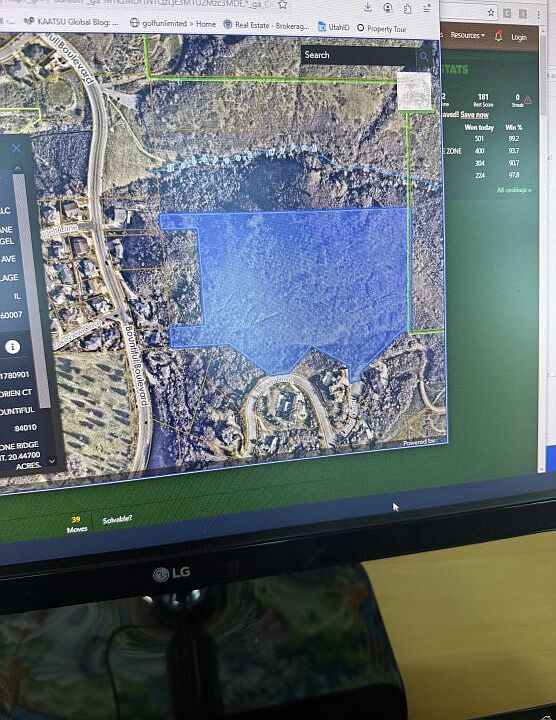Click the Search magnifier icon on map

click(424, 57)
